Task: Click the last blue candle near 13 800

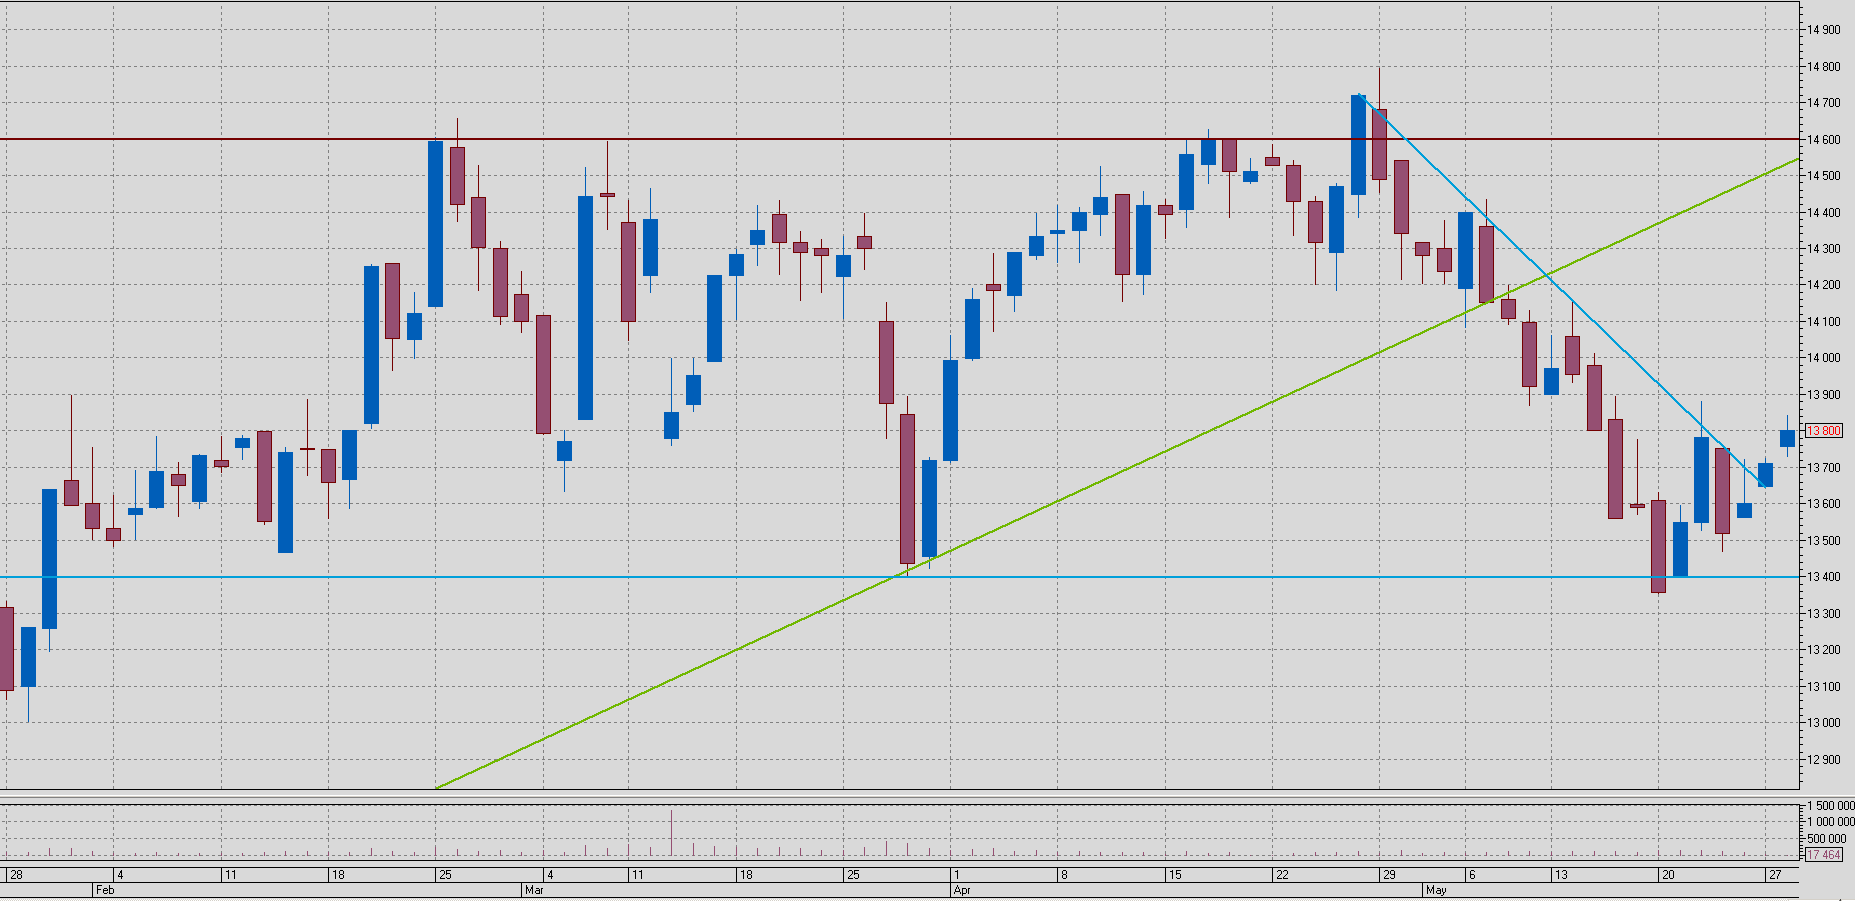Action: tap(1787, 438)
